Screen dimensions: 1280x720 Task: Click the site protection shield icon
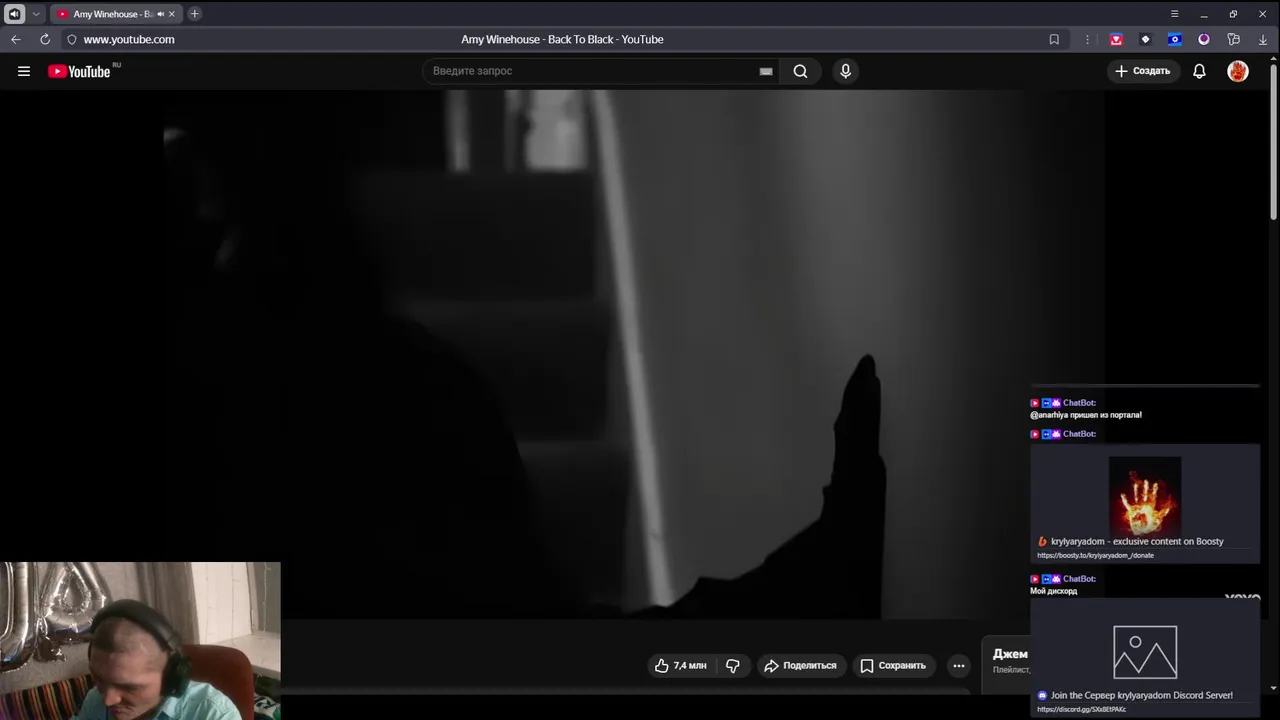71,39
